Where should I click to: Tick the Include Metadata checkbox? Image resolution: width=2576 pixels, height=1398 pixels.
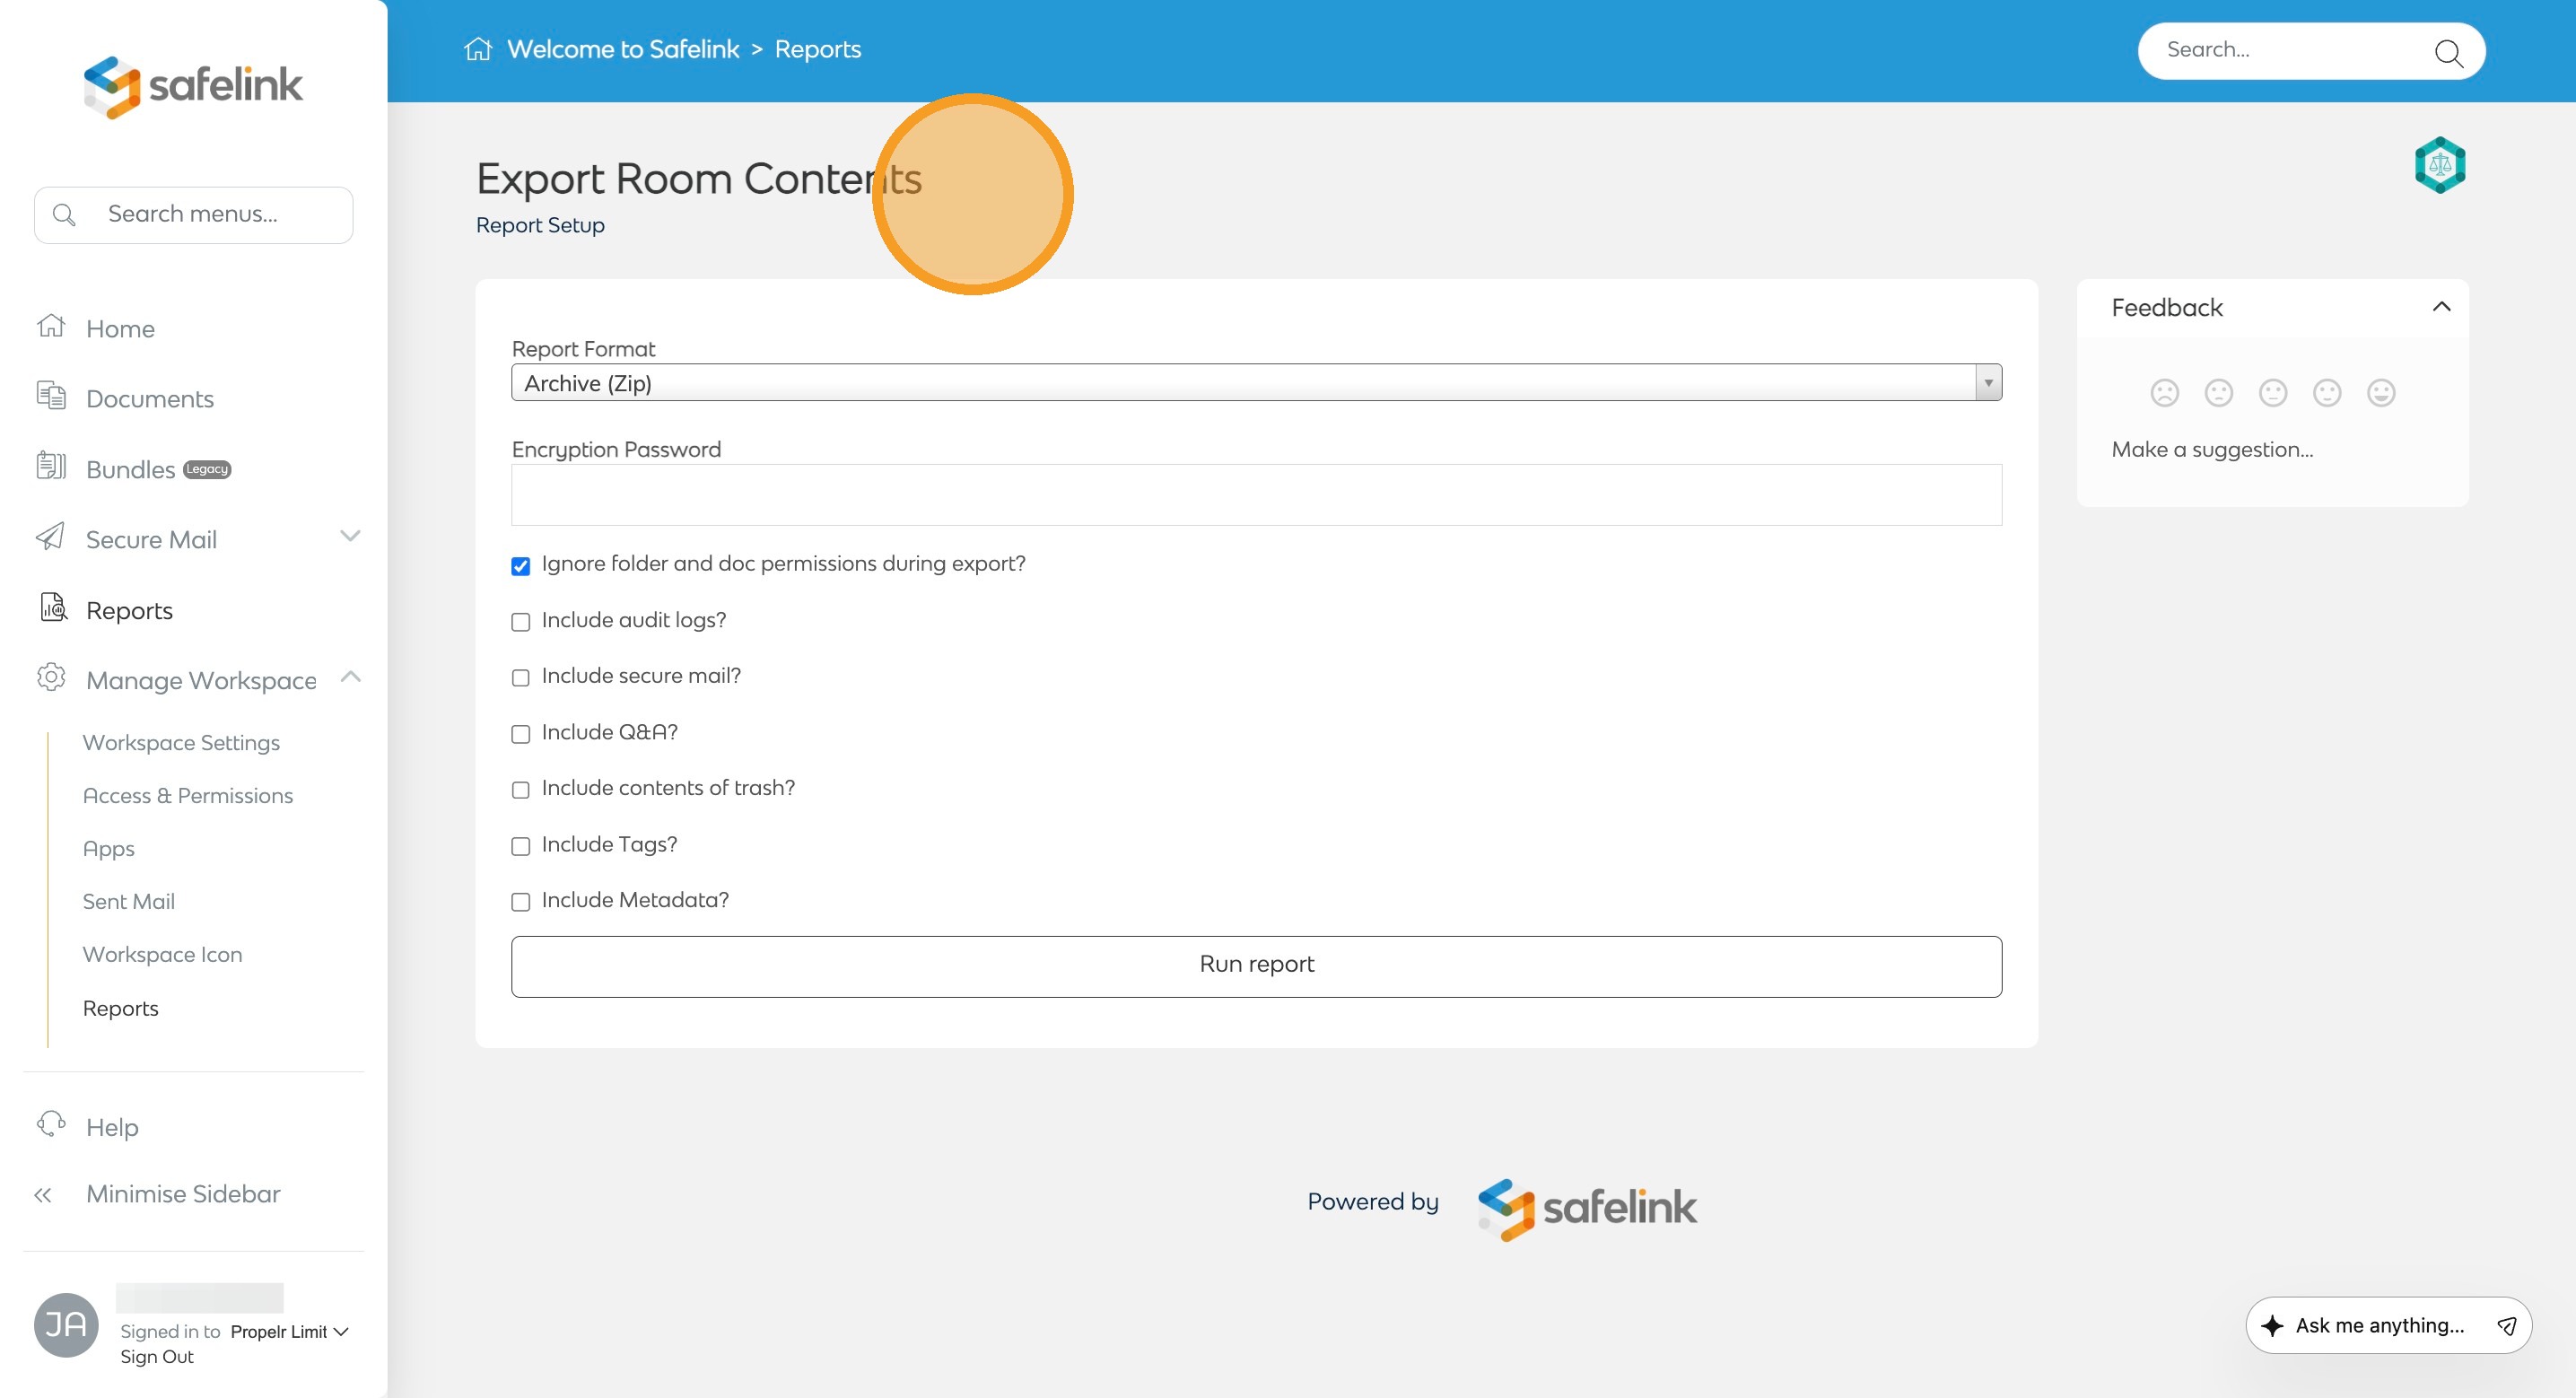(520, 902)
